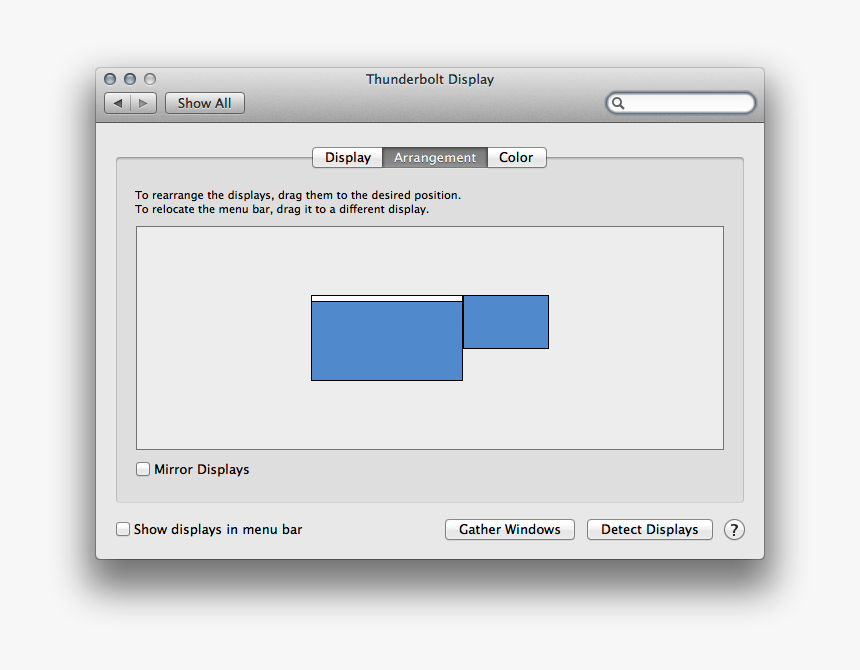This screenshot has width=860, height=670.
Task: Open the help question mark
Action: (x=734, y=530)
